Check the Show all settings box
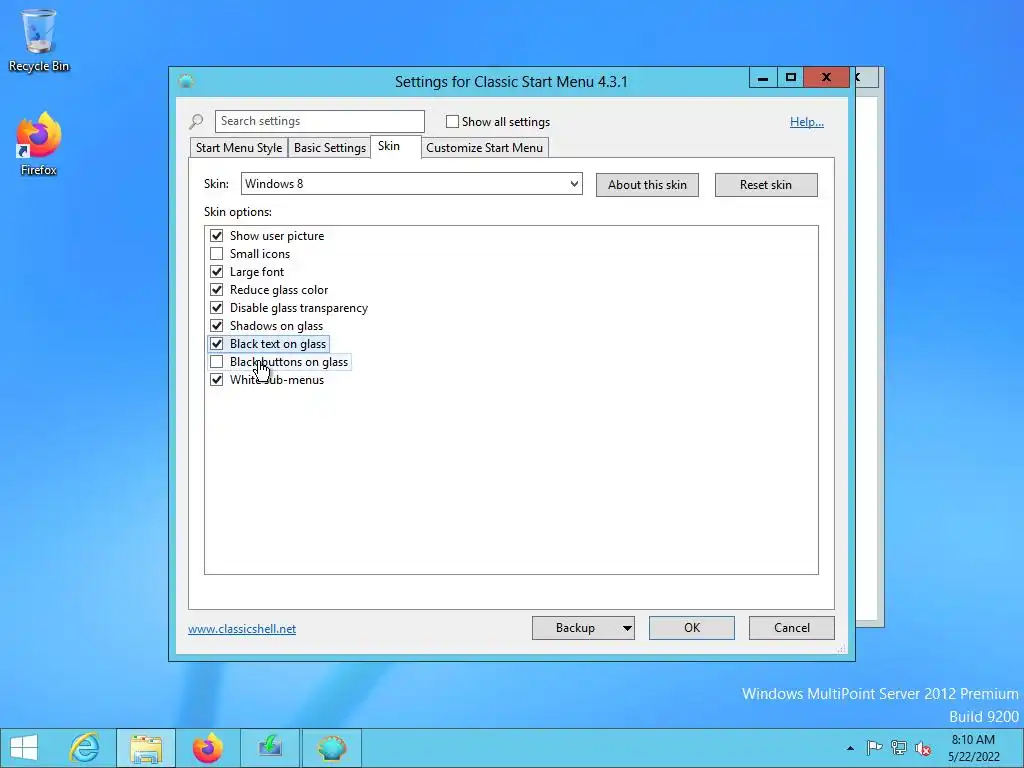The image size is (1024, 768). click(x=452, y=121)
